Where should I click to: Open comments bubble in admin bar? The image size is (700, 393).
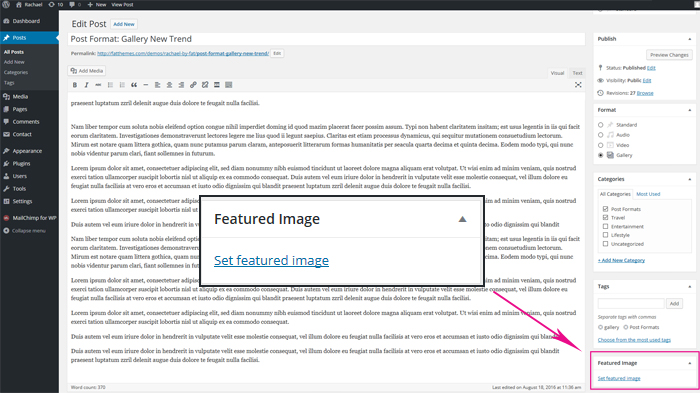(75, 4)
